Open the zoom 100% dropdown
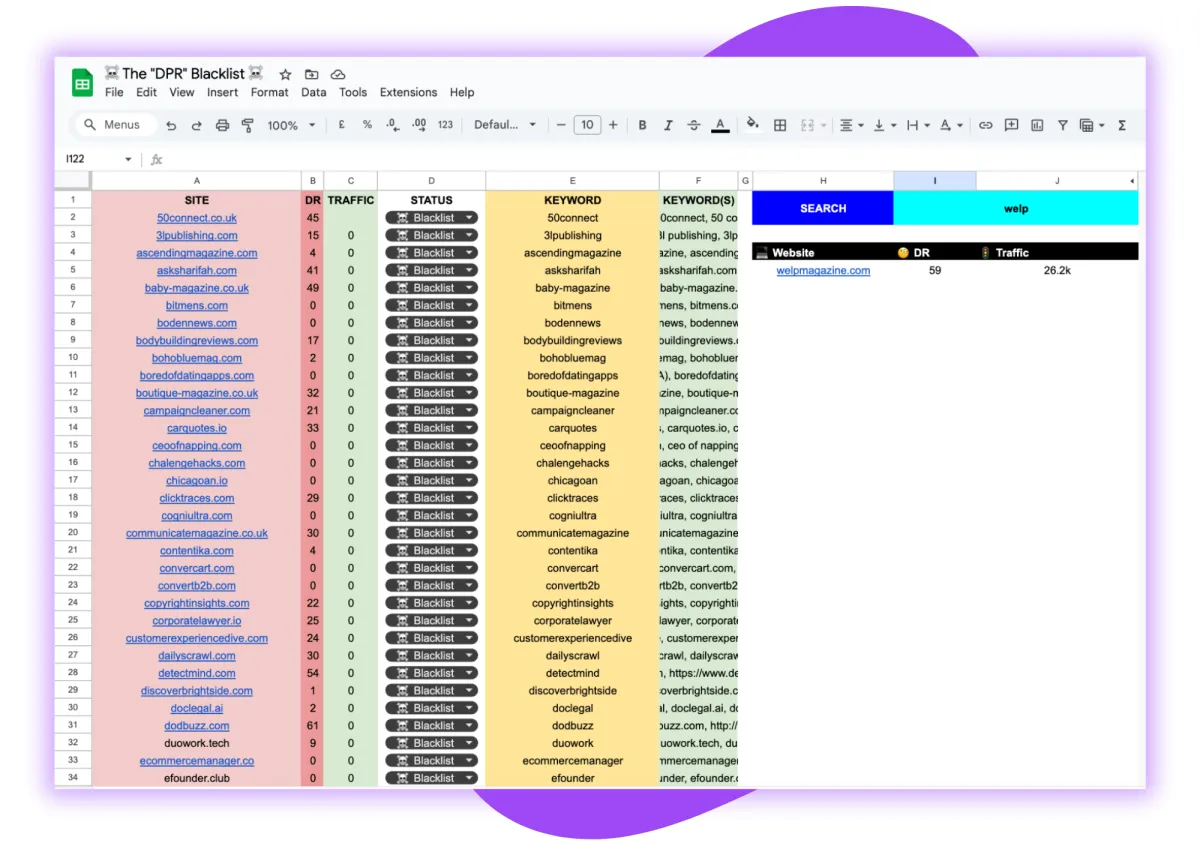Image resolution: width=1200 pixels, height=846 pixels. pos(291,125)
